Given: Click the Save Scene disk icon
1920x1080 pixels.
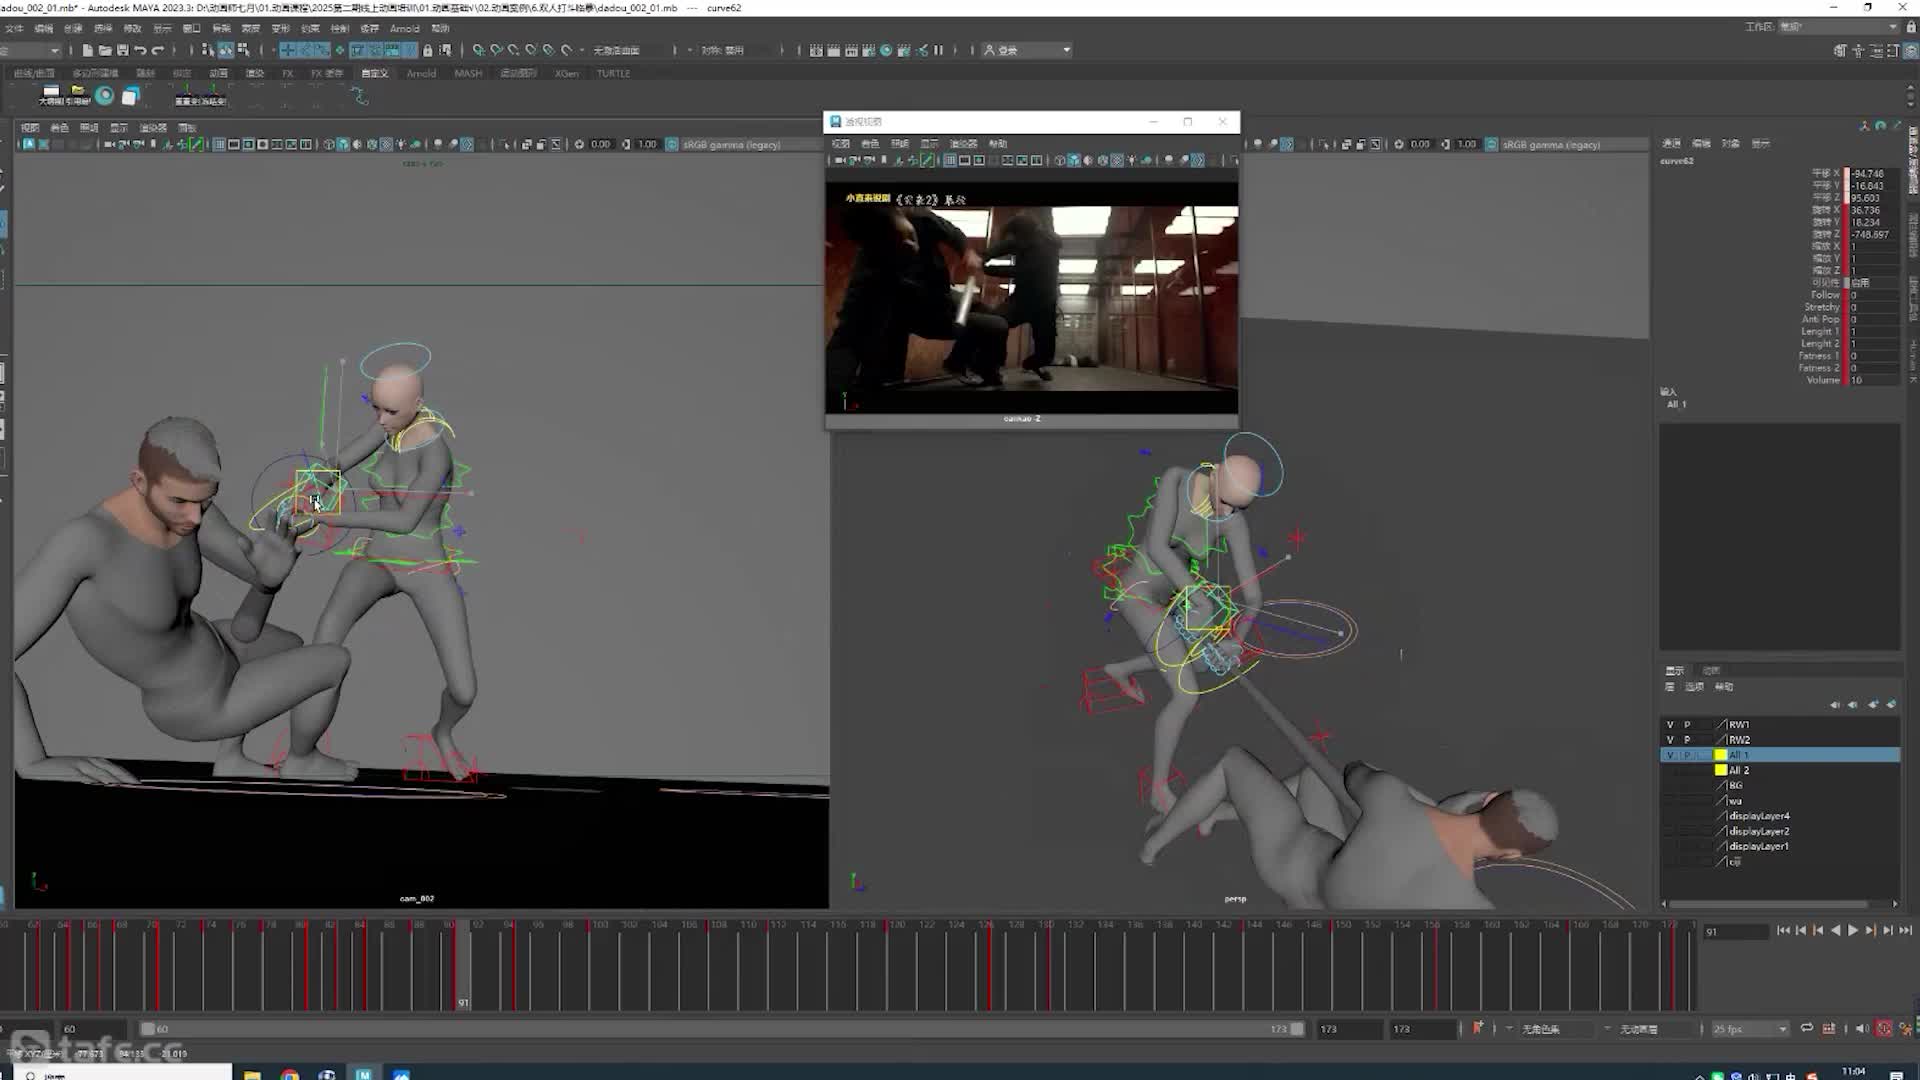Looking at the screenshot, I should [x=123, y=50].
